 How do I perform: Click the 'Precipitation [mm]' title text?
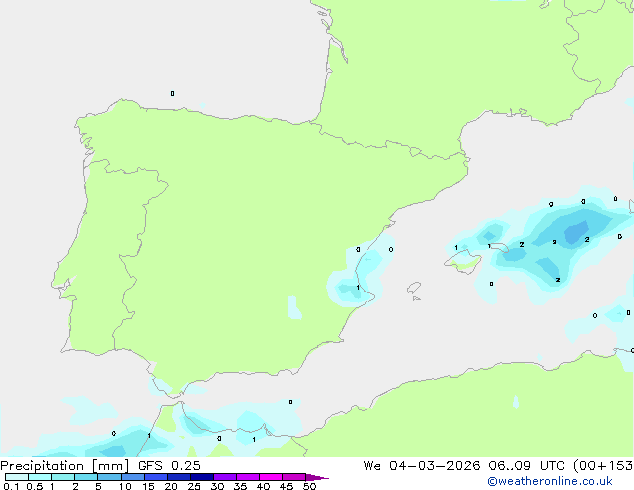coord(65,466)
